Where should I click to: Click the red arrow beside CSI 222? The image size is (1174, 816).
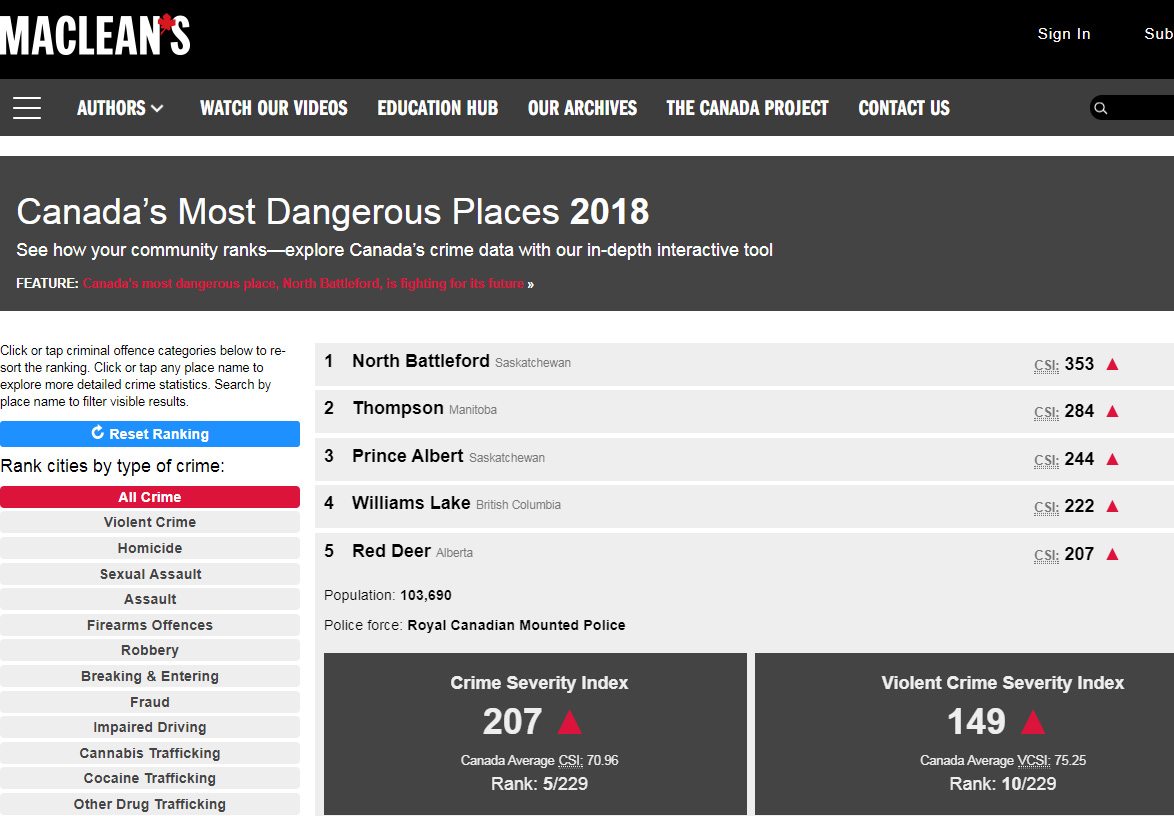[x=1113, y=506]
